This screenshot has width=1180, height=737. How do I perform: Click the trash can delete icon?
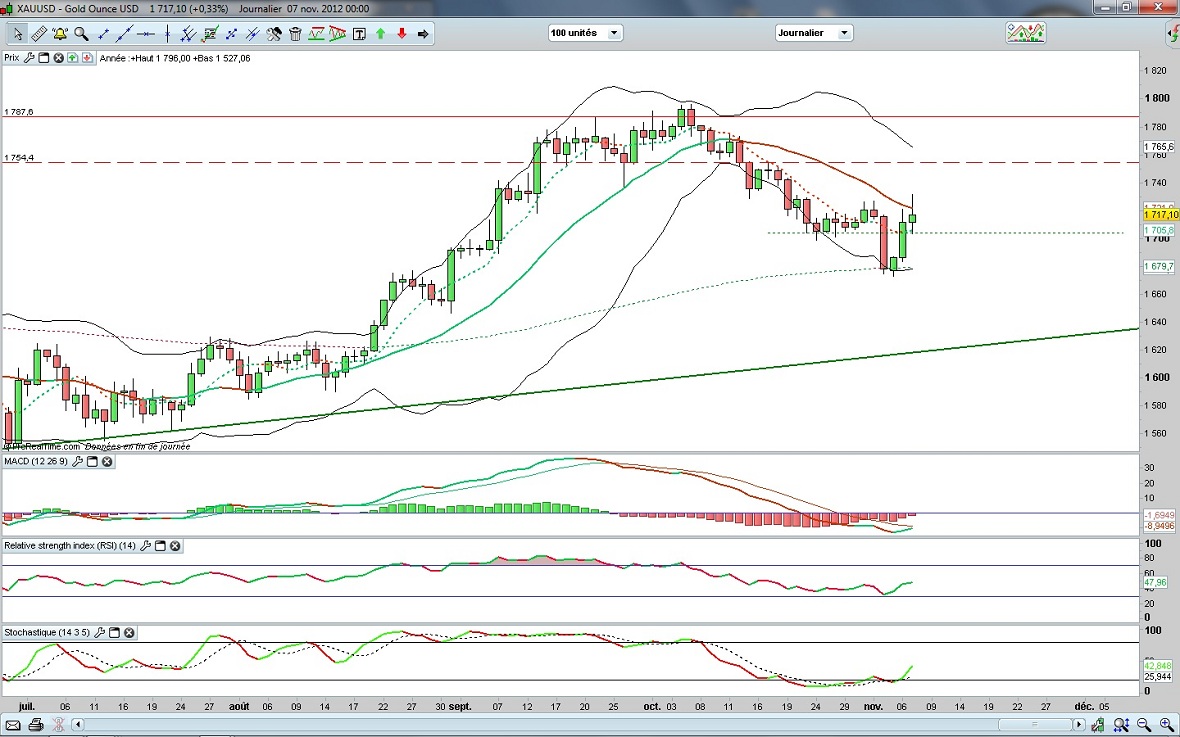(x=295, y=34)
